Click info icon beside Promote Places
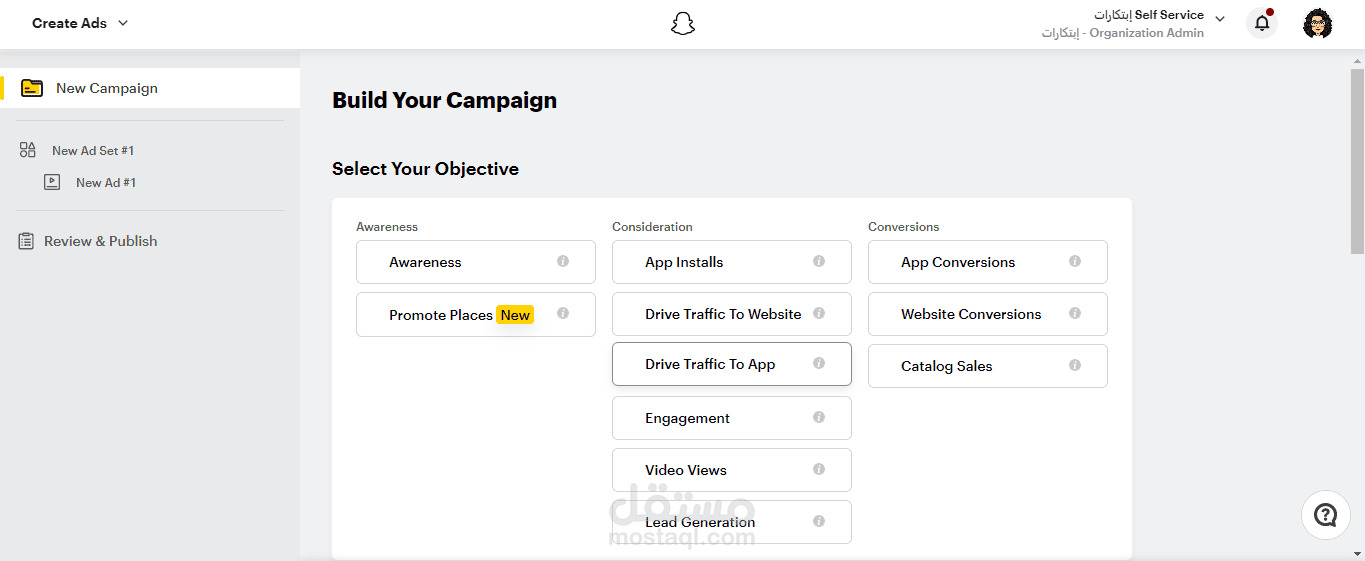Viewport: 1365px width, 561px height. 563,313
